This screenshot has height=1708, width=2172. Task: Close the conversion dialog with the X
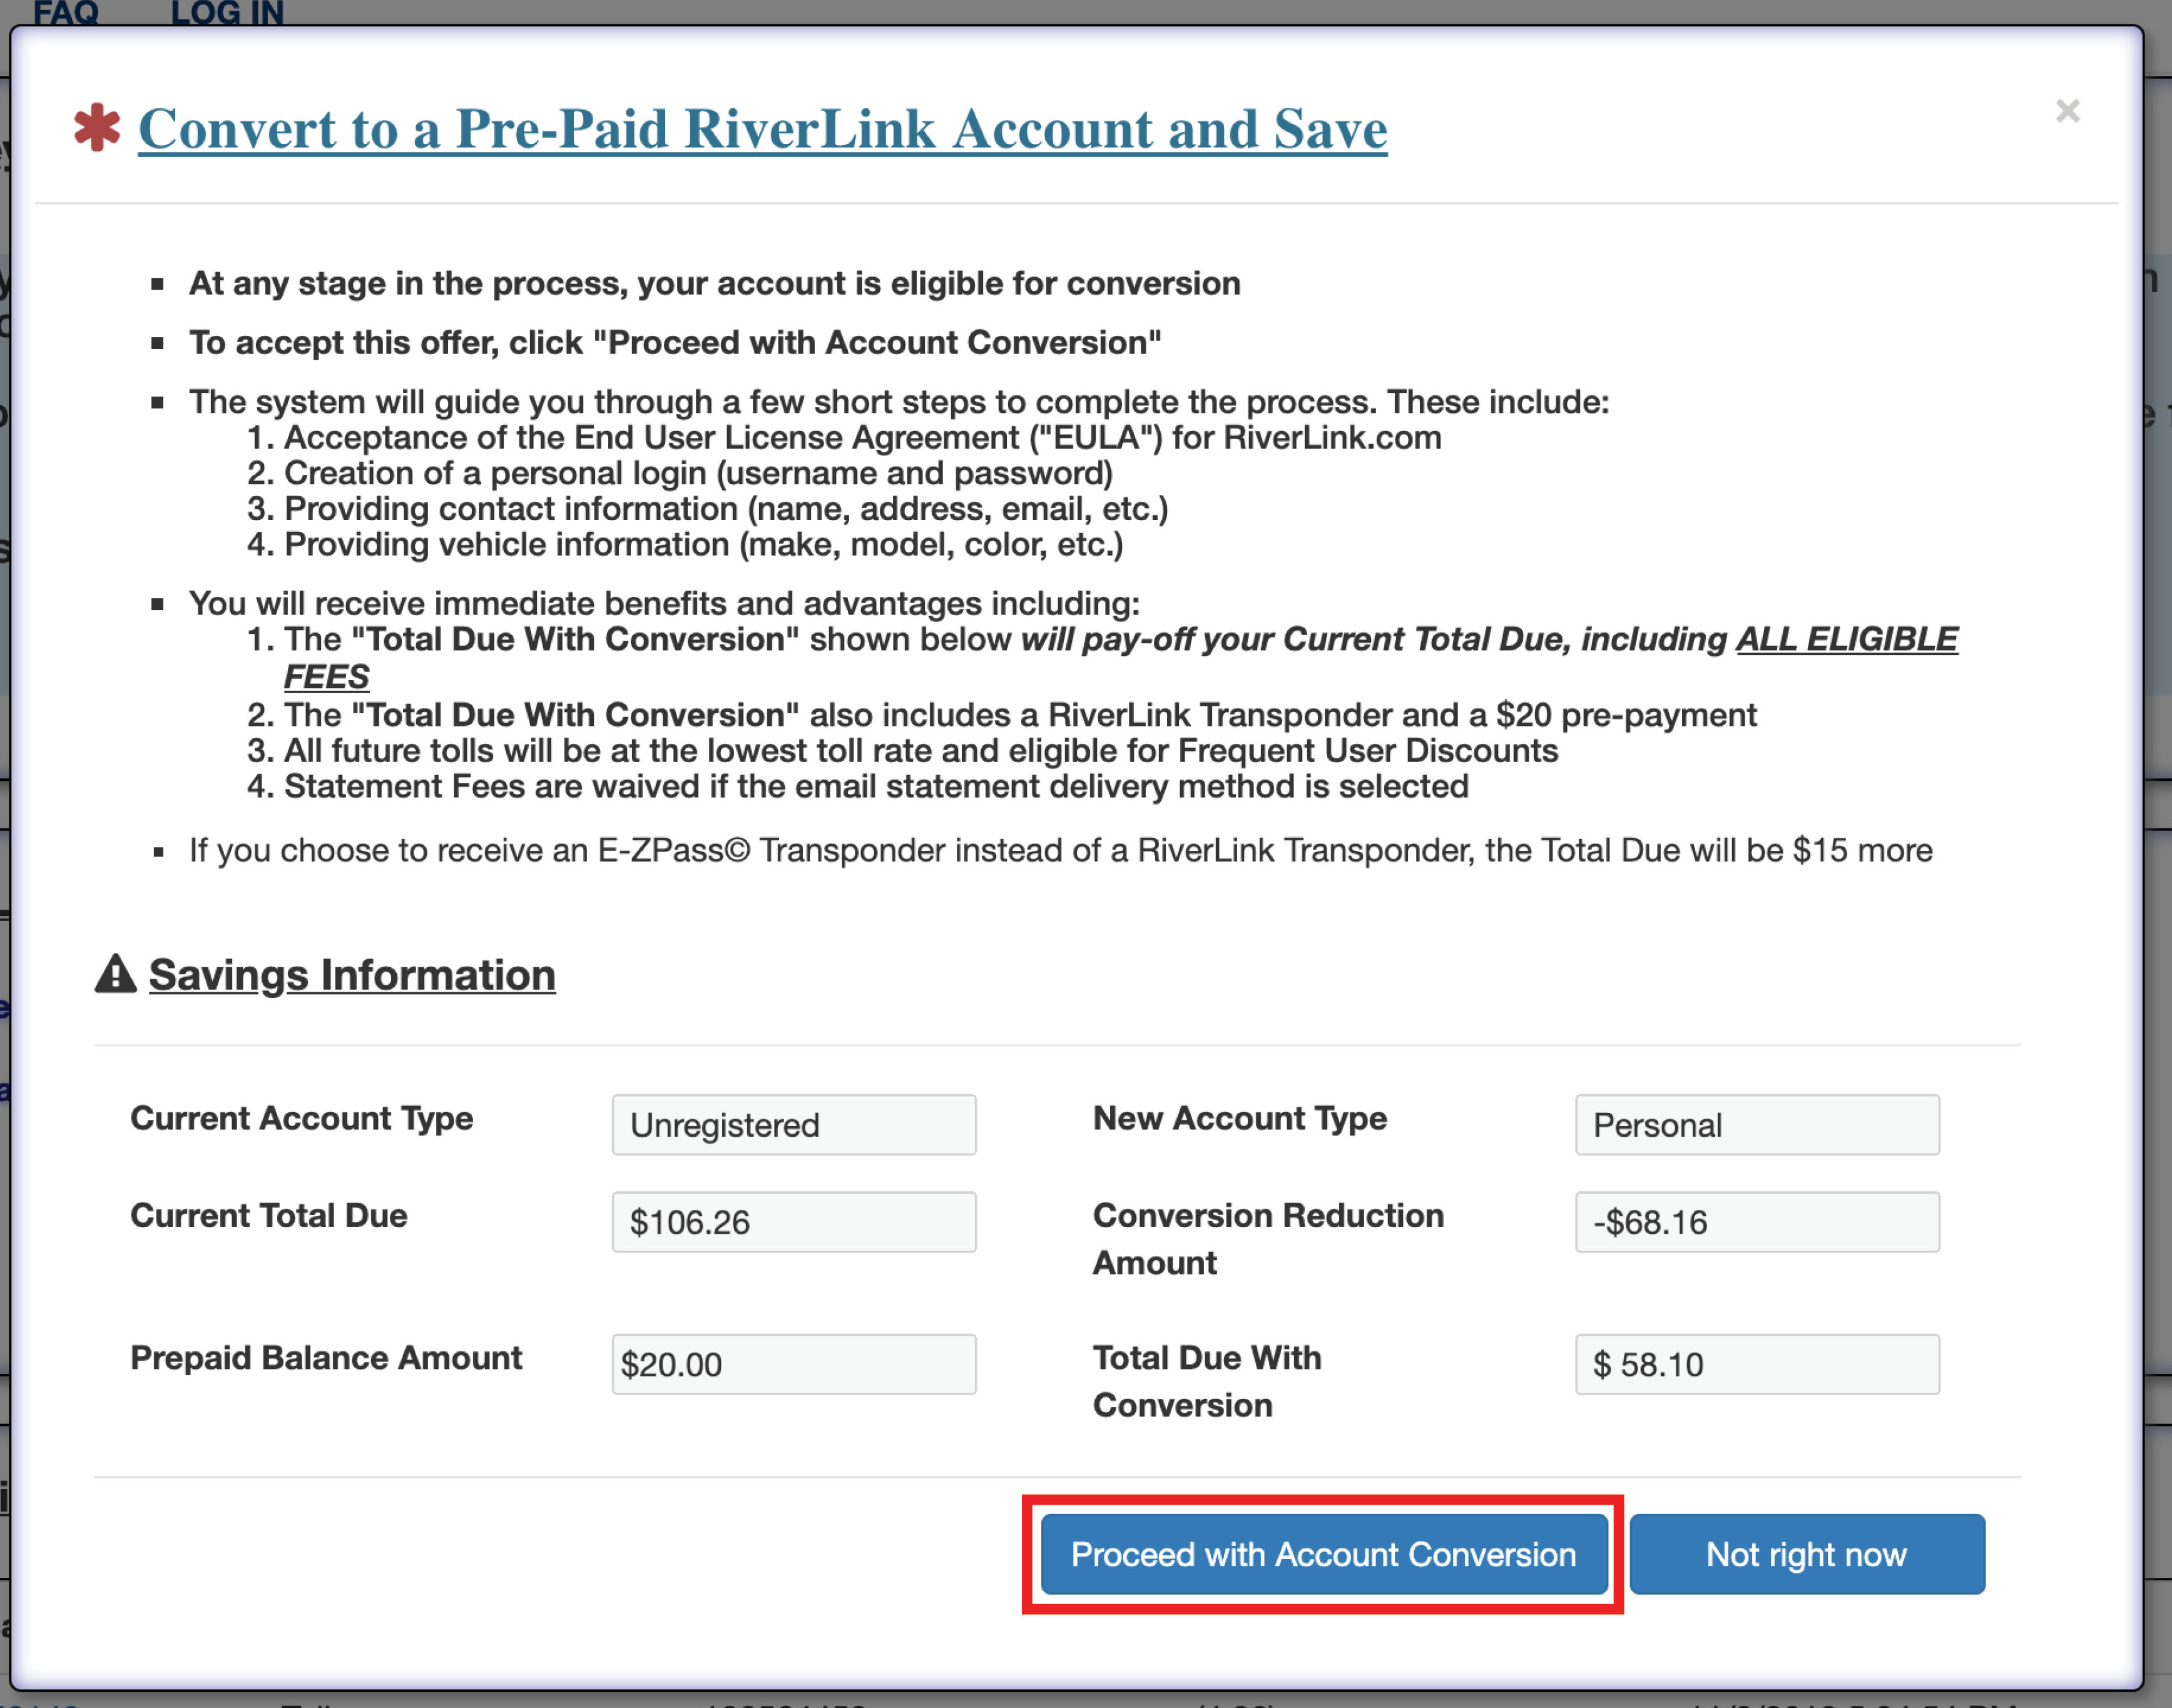(x=2067, y=110)
